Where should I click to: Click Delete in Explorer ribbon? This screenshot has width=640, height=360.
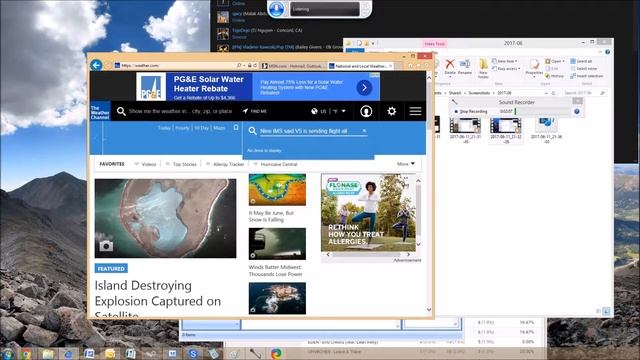tap(450, 67)
